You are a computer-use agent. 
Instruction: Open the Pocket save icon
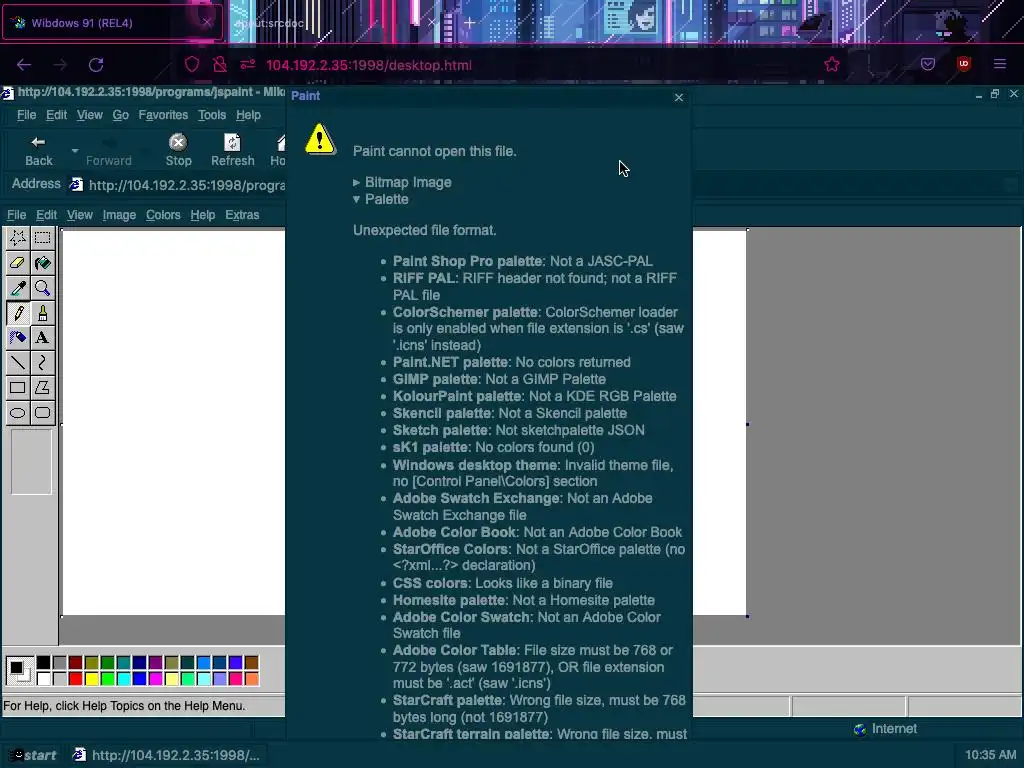coord(928,64)
